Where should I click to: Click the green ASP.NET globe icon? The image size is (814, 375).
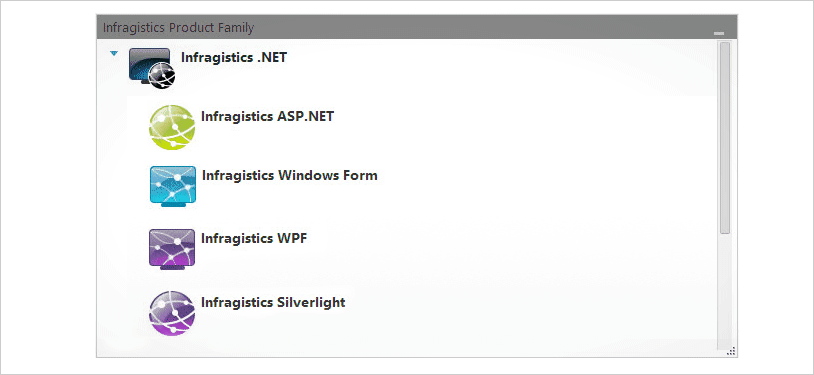point(172,127)
